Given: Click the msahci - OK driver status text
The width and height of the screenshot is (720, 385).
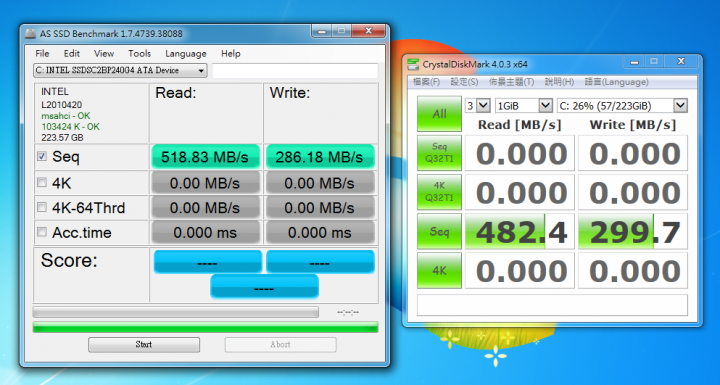Looking at the screenshot, I should [66, 116].
